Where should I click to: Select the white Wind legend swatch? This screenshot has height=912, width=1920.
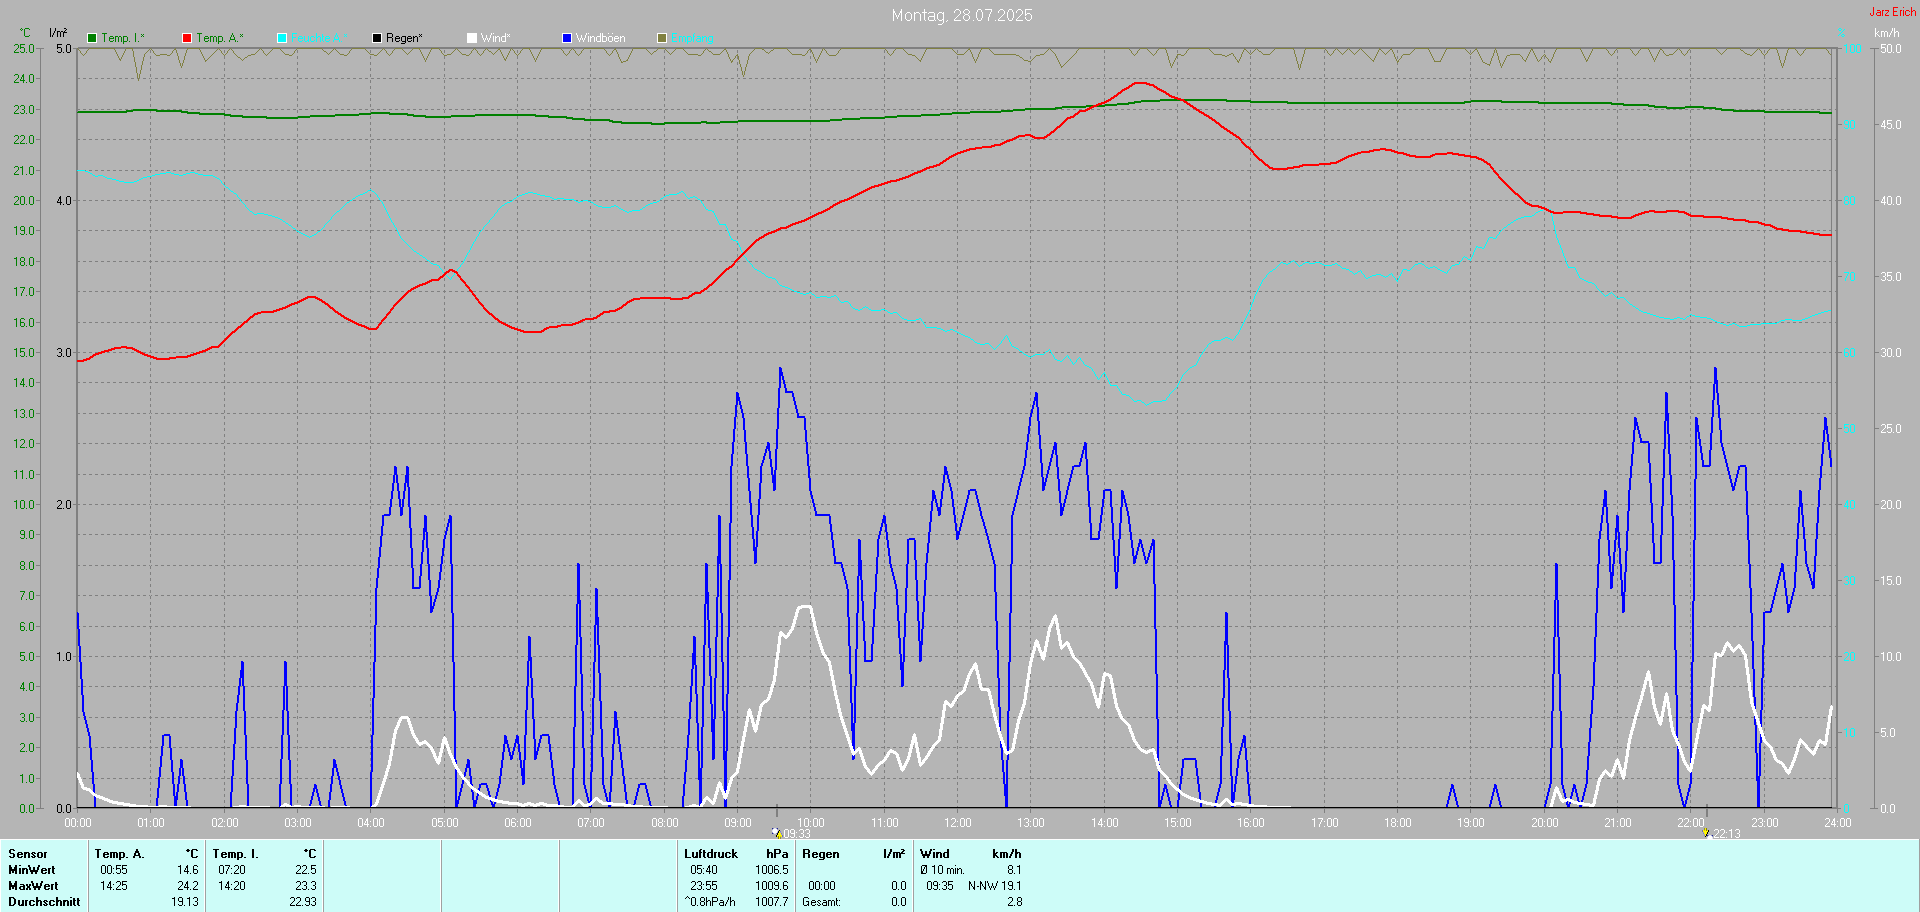tap(472, 38)
